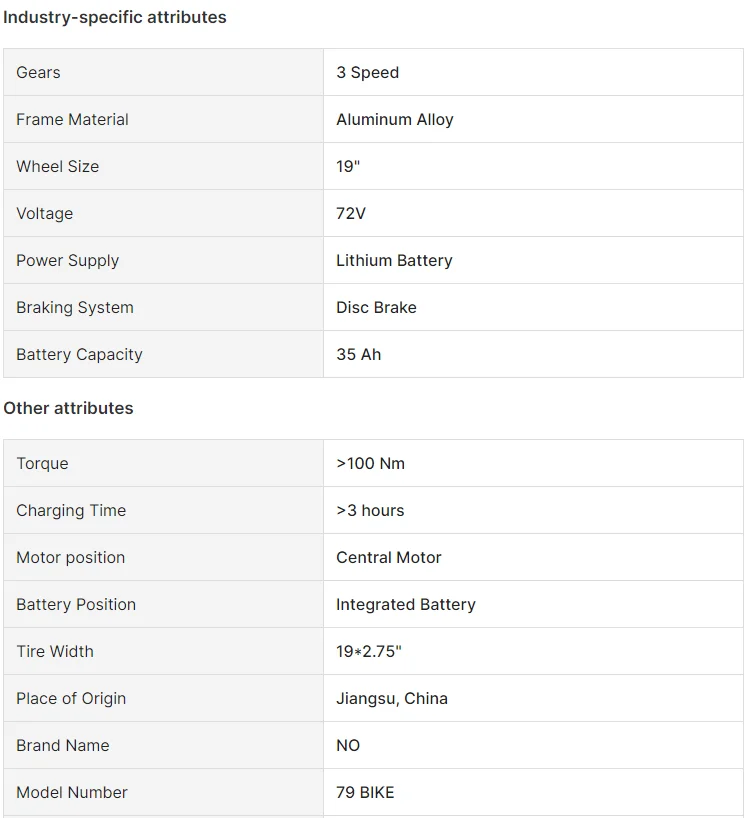Select the "Aluminum Alloy" frame material value
Image resolution: width=746 pixels, height=818 pixels.
(394, 120)
